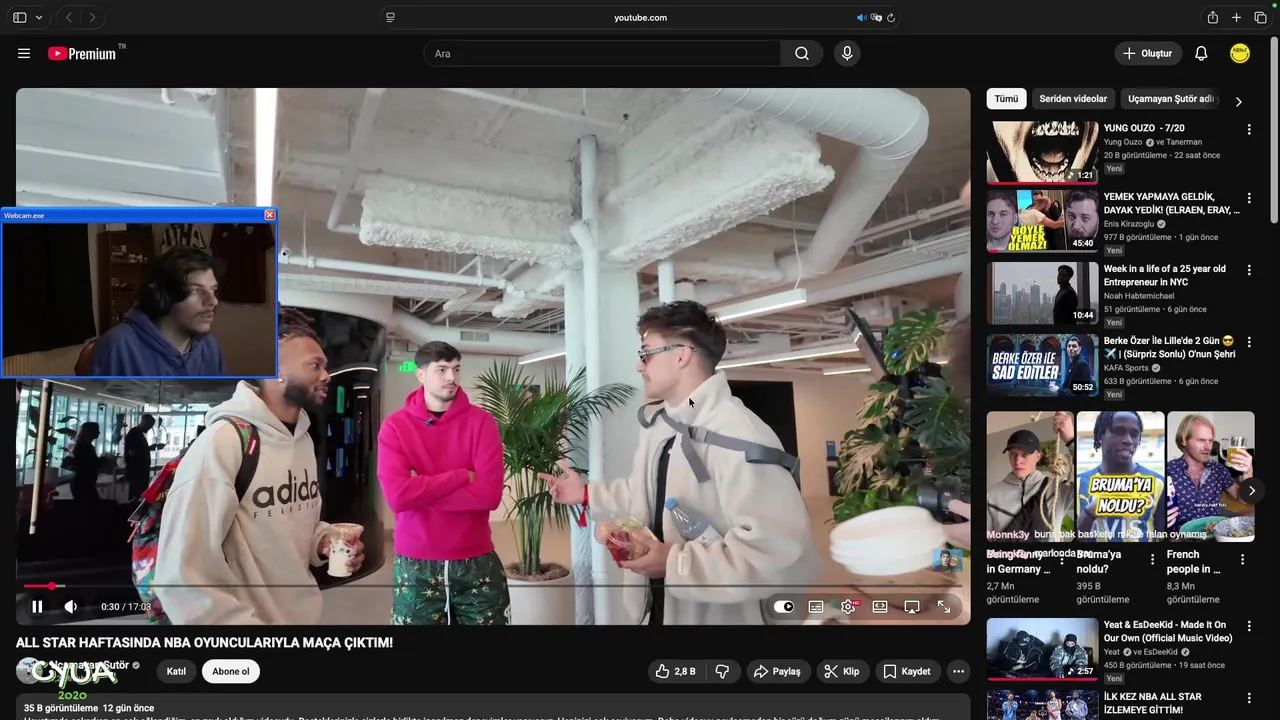Image resolution: width=1280 pixels, height=720 pixels.
Task: Show more filter chips with arrow
Action: [1238, 101]
